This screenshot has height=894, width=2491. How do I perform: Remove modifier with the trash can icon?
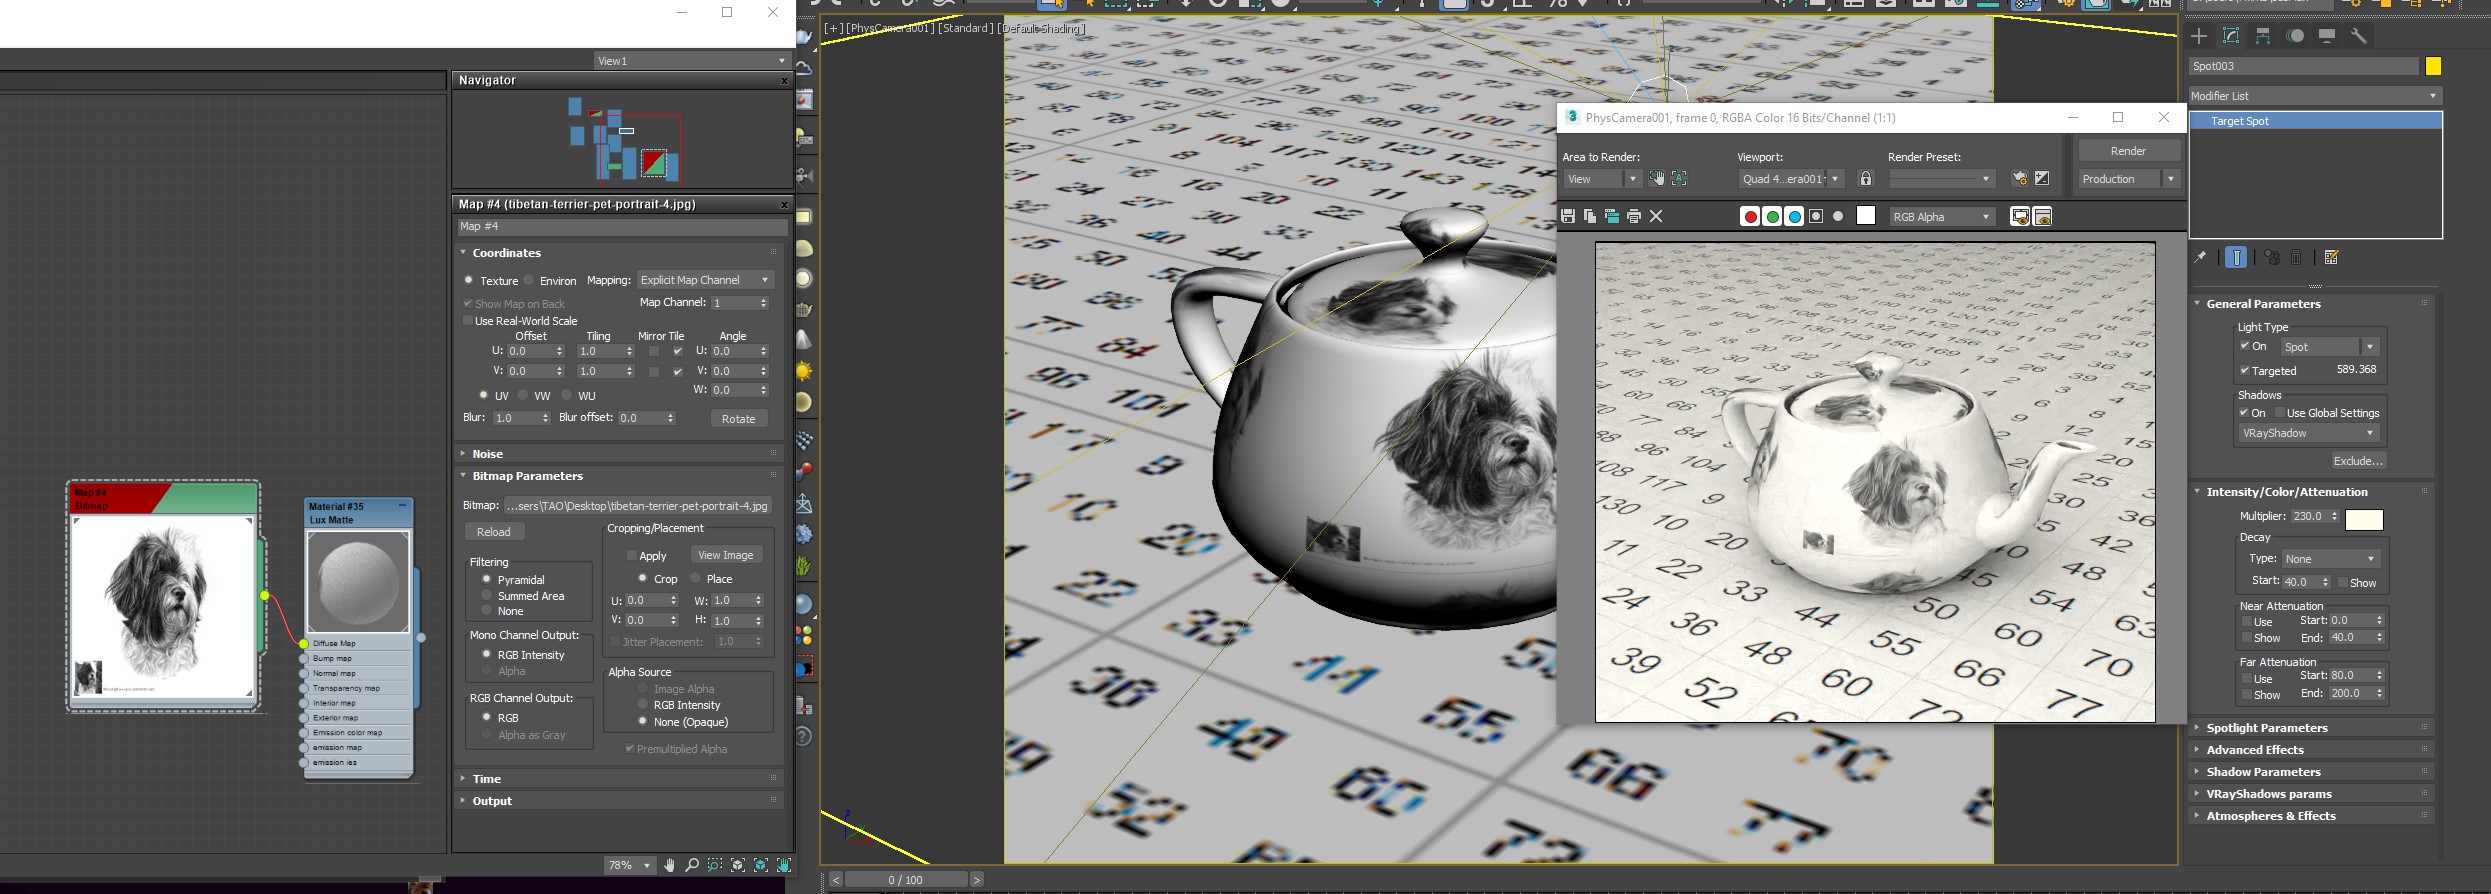click(2297, 258)
